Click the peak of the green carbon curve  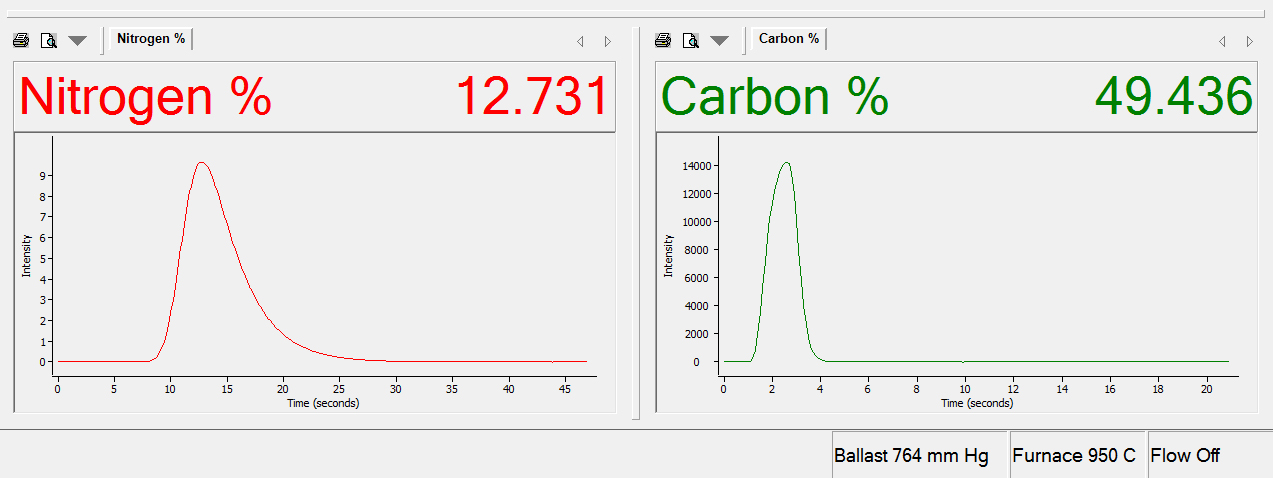click(787, 163)
